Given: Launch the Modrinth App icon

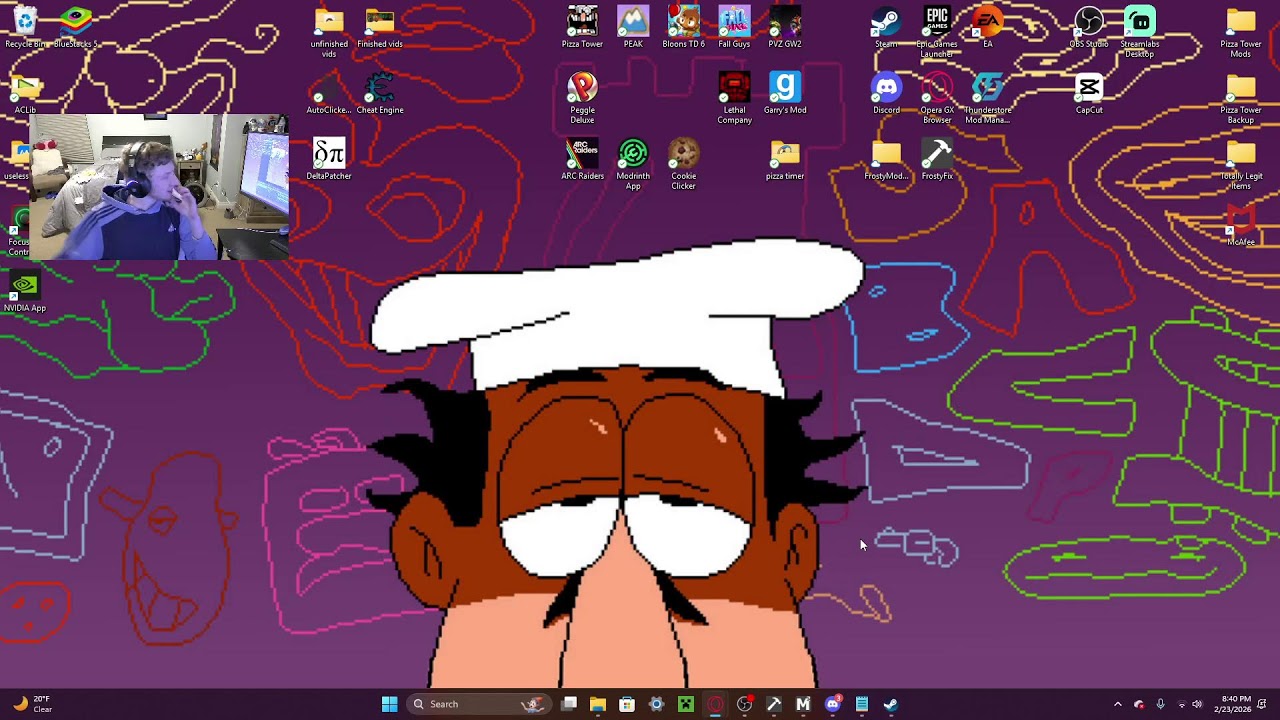Looking at the screenshot, I should 633,164.
